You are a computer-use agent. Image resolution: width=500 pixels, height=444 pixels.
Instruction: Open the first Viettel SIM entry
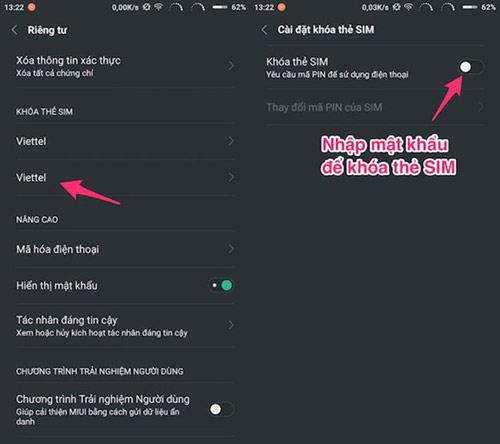(x=125, y=141)
